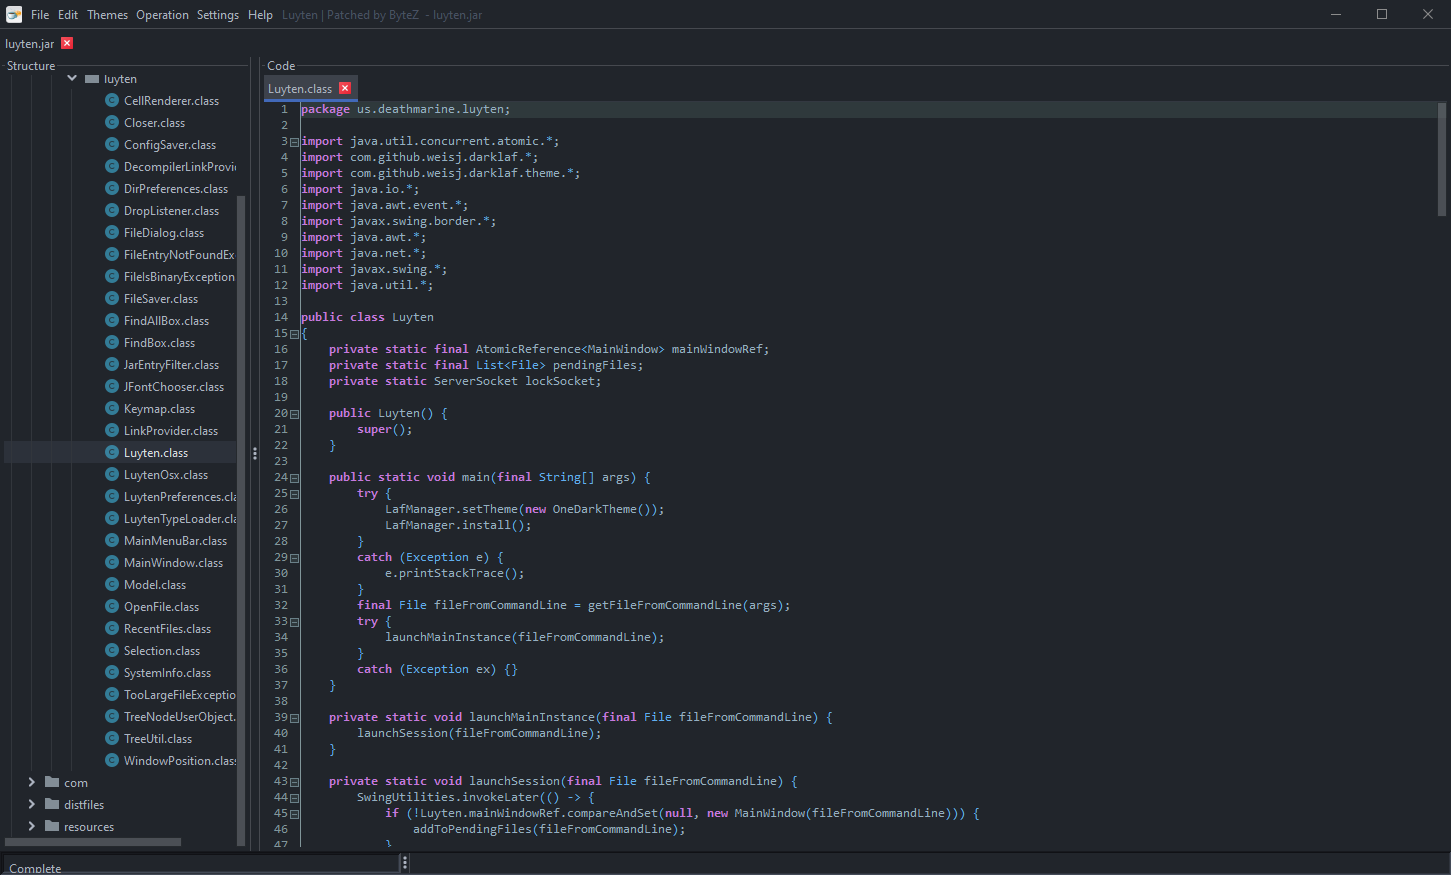Fold the constructor at line 20
Viewport: 1451px width, 875px height.
pos(294,414)
